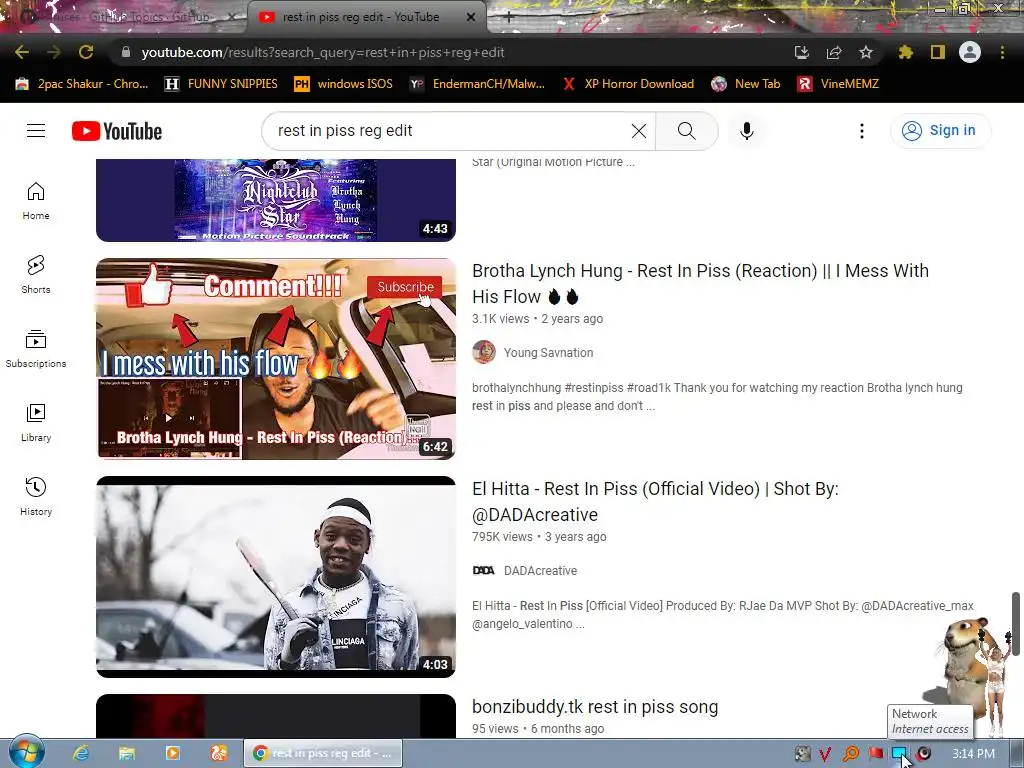Launch Internet Explorer from the taskbar
The width and height of the screenshot is (1024, 768).
tap(81, 753)
